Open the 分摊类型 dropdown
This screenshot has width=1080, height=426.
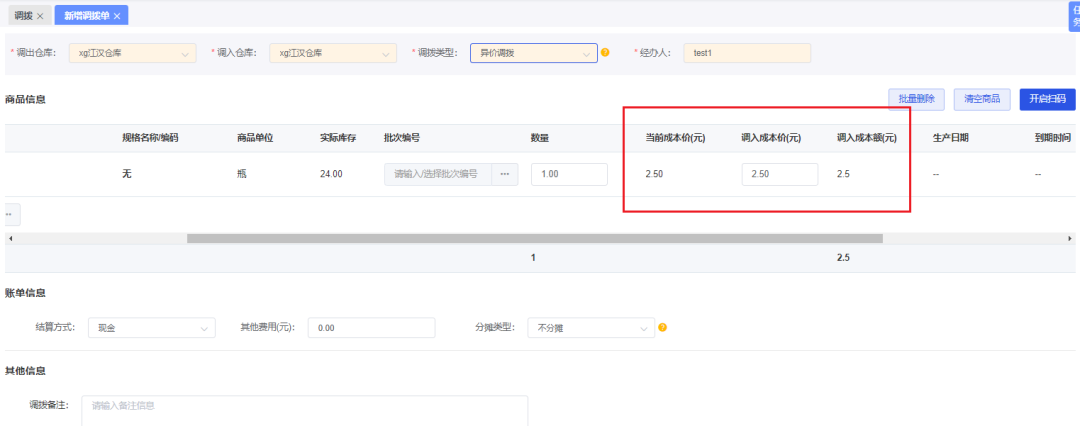tap(591, 328)
